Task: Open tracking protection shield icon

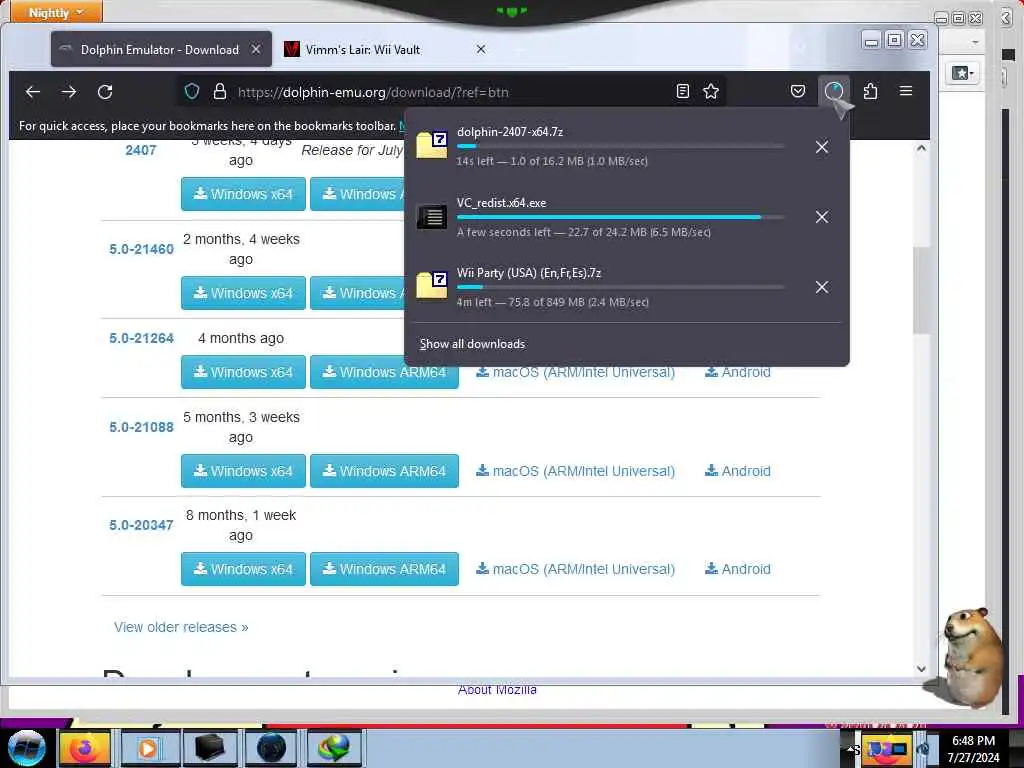Action: pos(191,91)
